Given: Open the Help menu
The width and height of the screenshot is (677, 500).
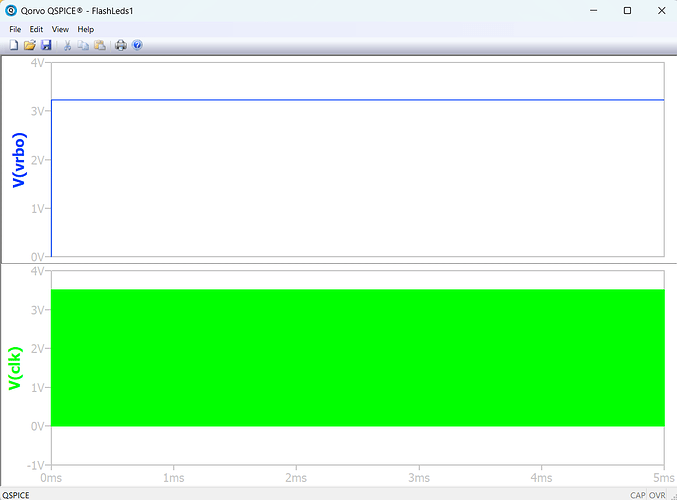Looking at the screenshot, I should (85, 29).
